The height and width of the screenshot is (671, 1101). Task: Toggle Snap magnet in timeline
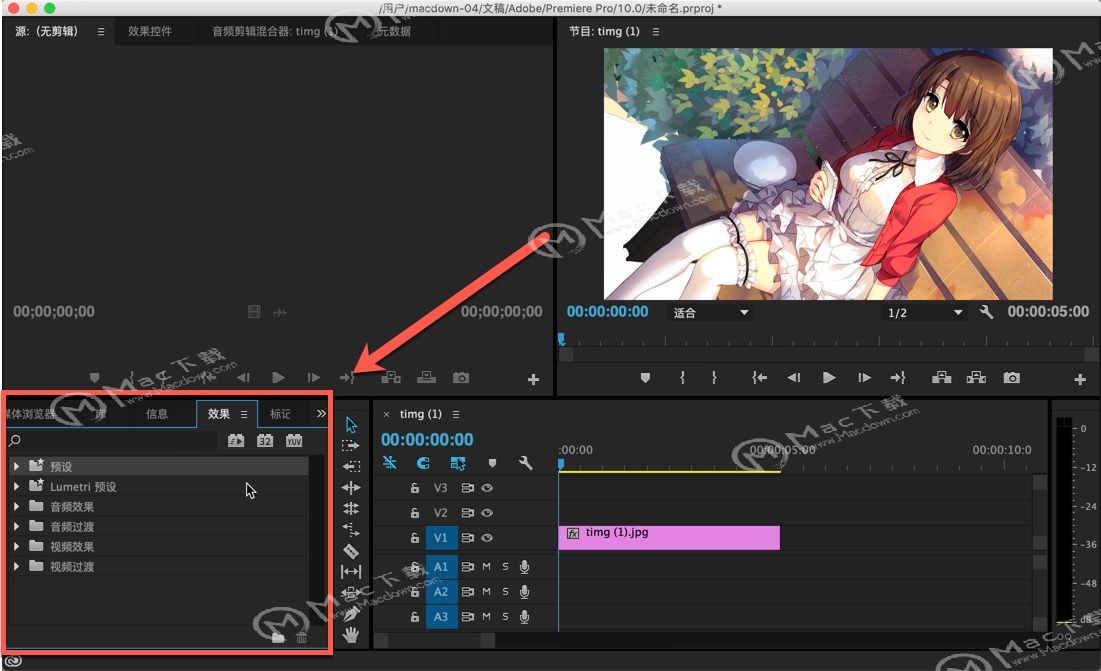[423, 463]
